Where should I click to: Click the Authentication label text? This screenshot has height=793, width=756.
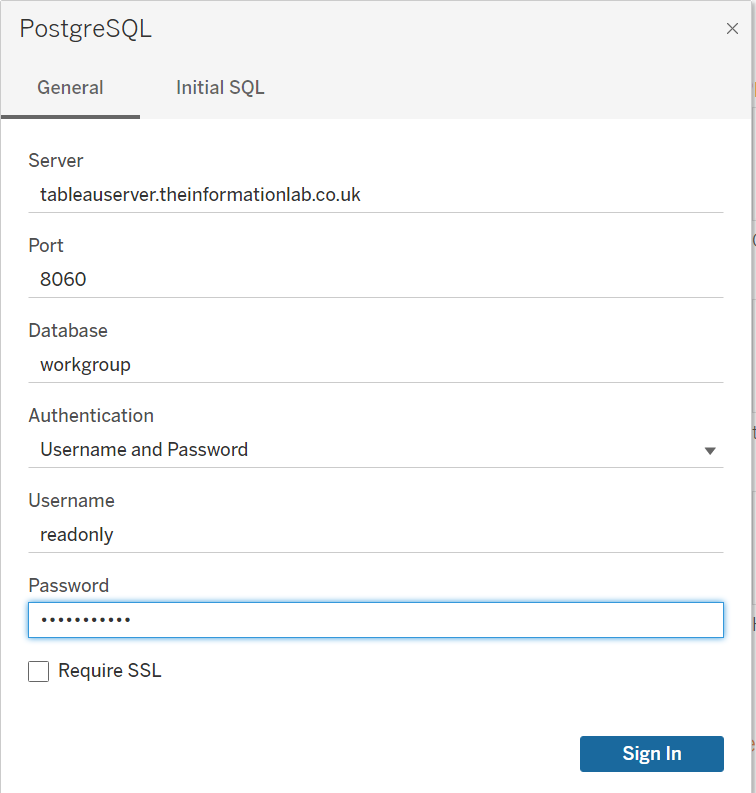(91, 416)
